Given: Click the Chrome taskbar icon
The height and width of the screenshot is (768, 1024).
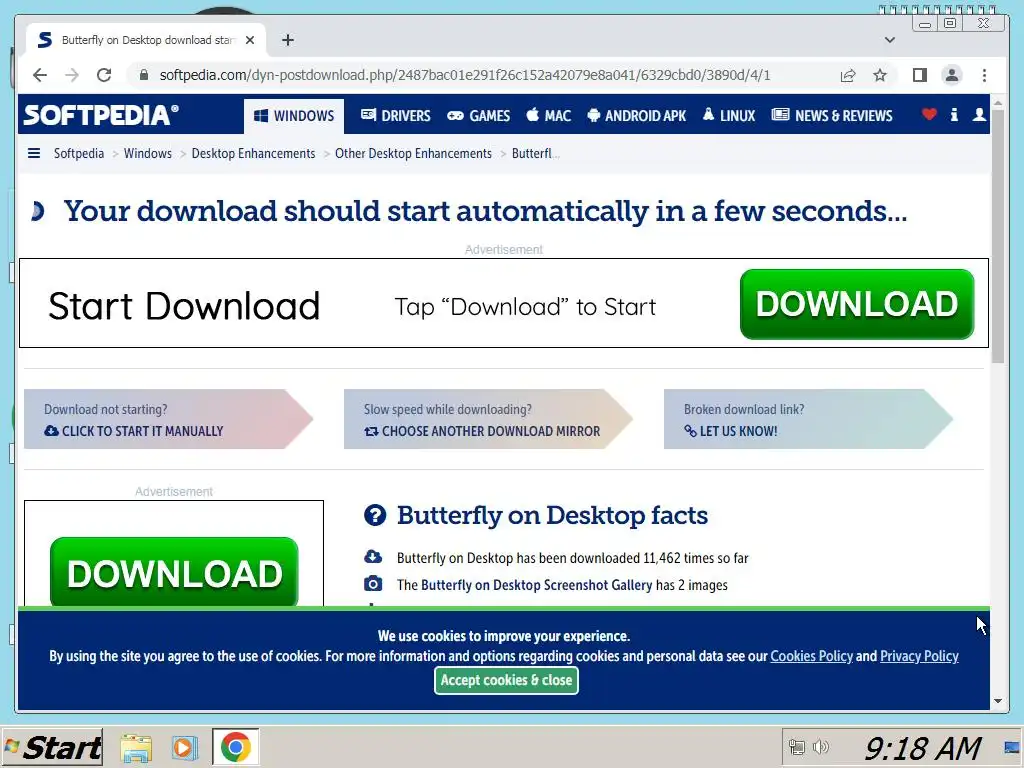Looking at the screenshot, I should coord(236,747).
